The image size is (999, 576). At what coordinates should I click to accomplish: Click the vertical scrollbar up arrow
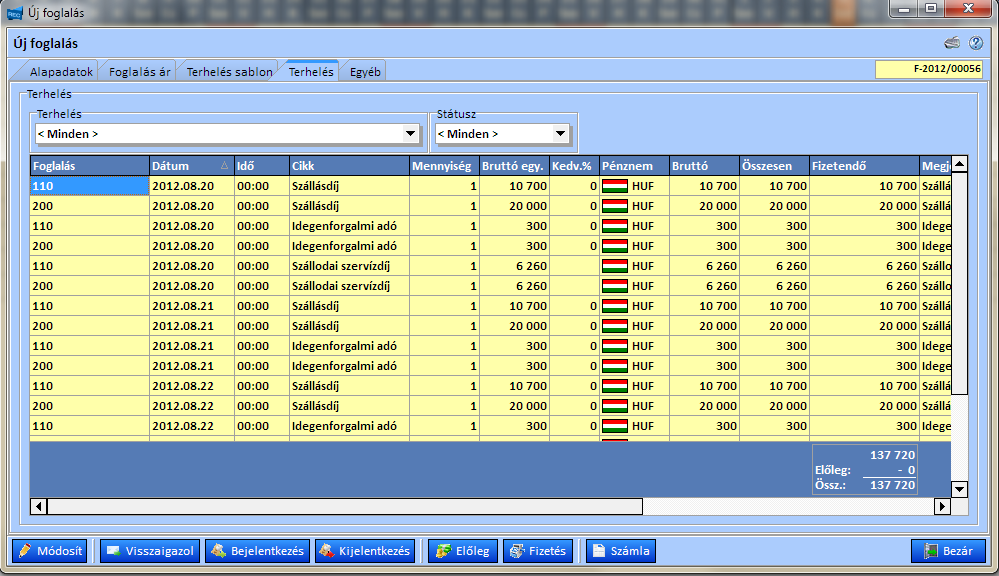[x=959, y=164]
